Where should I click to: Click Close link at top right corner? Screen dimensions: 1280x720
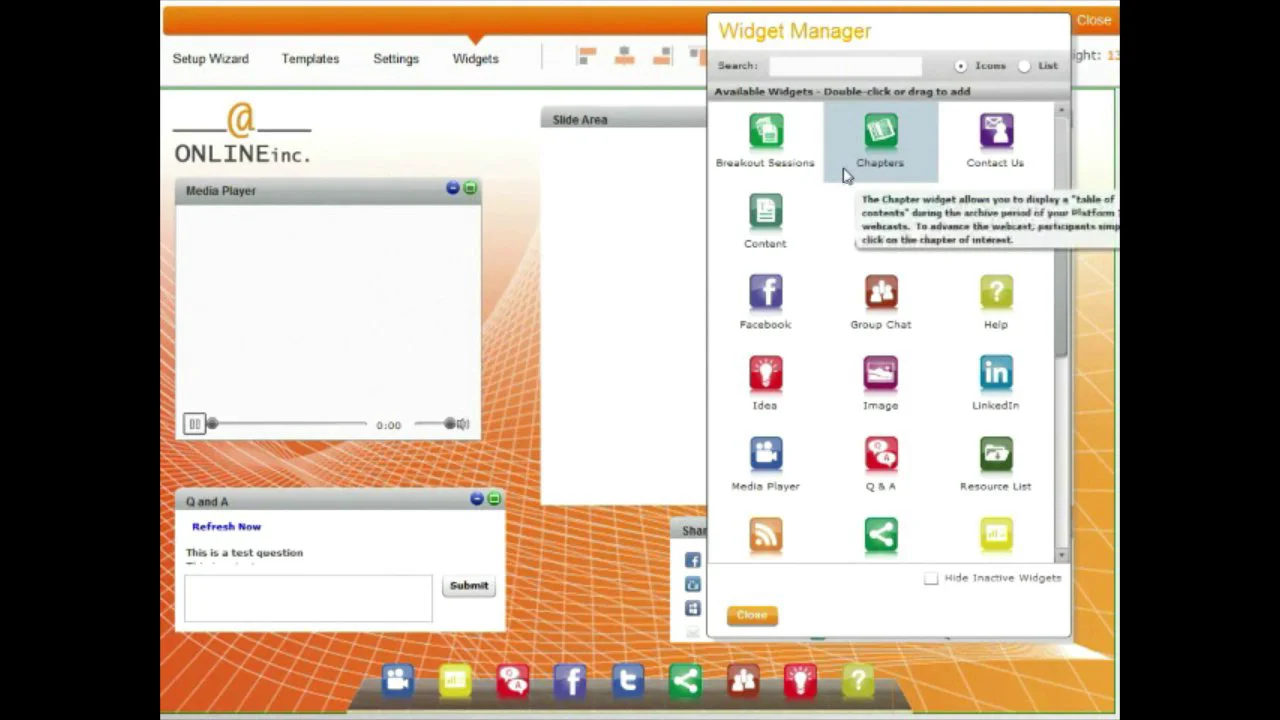click(1094, 20)
